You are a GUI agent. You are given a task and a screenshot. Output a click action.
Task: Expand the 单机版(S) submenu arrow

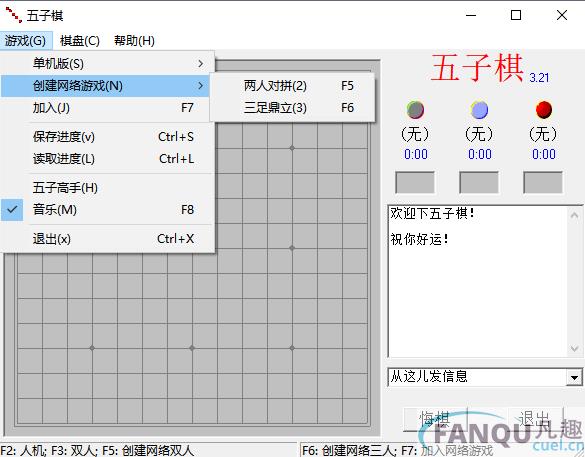[201, 64]
